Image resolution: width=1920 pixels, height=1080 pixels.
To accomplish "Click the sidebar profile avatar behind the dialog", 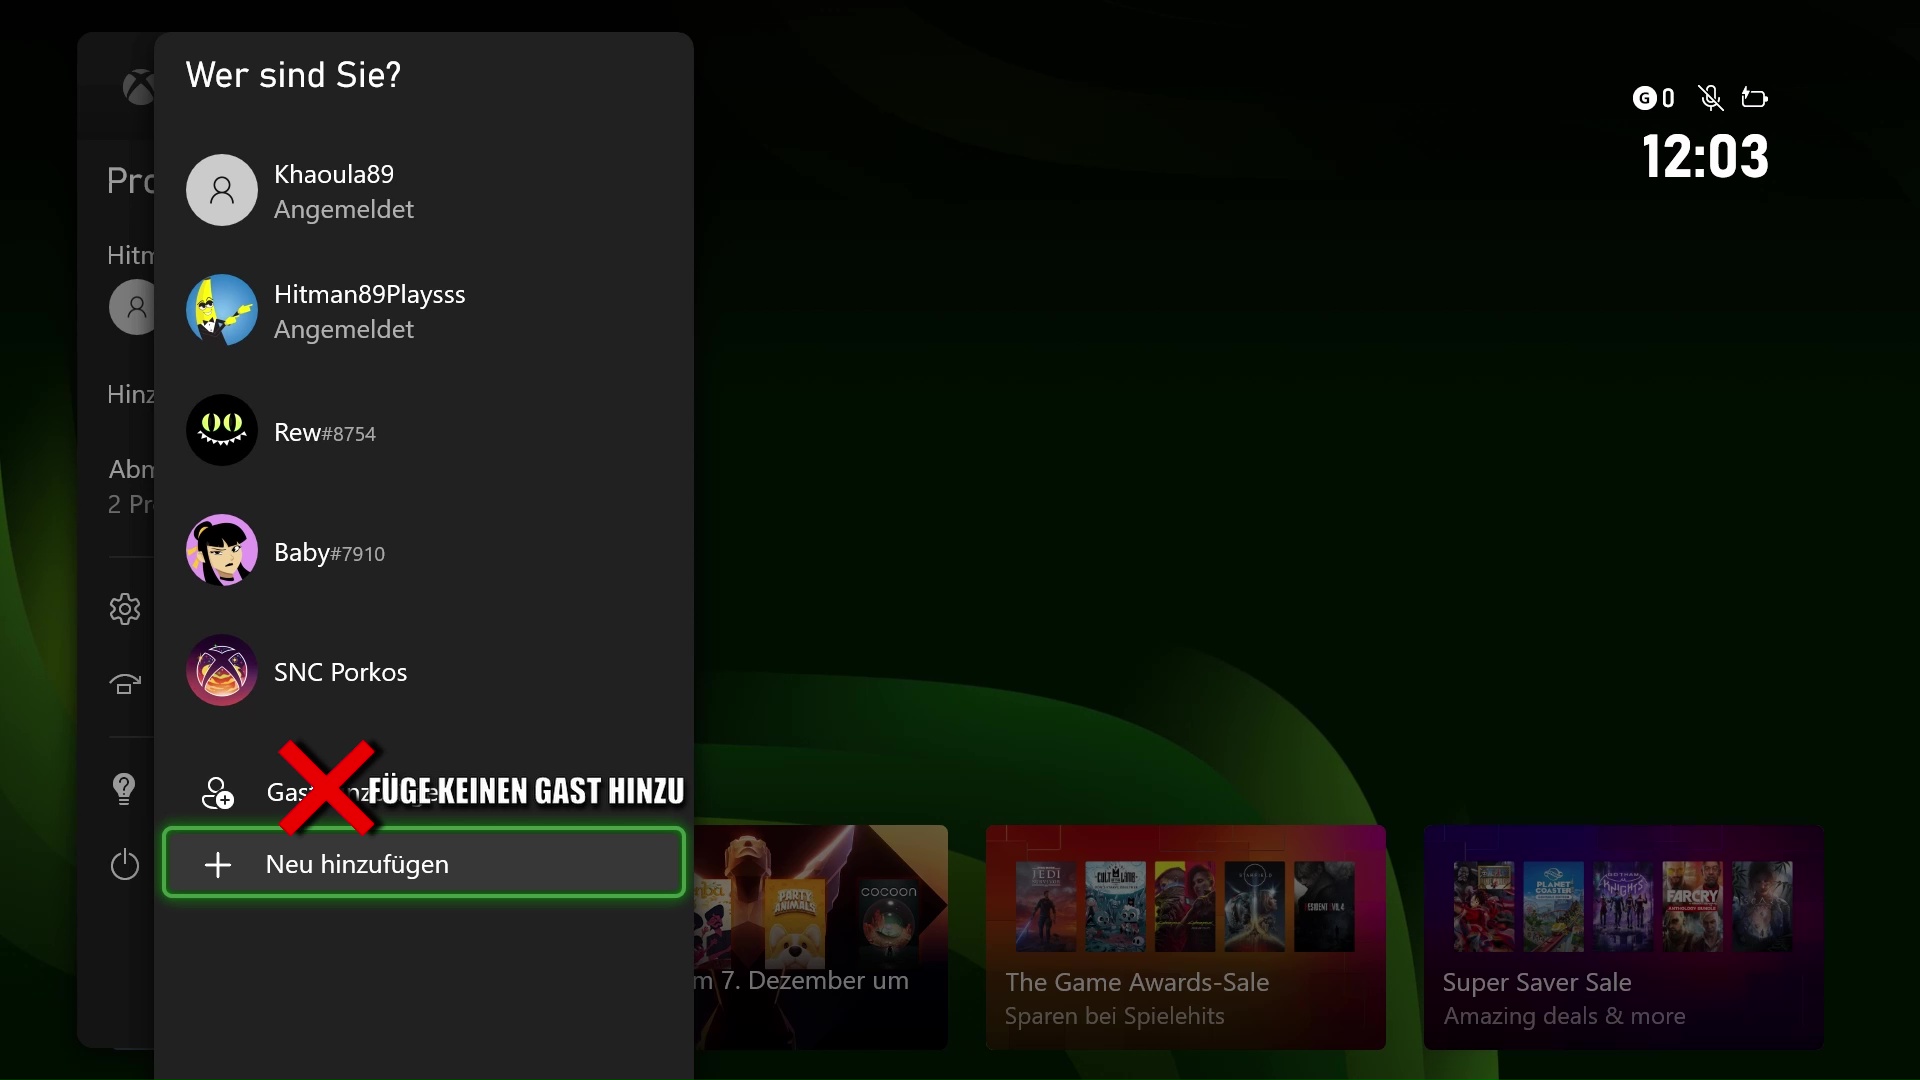I will (x=133, y=307).
